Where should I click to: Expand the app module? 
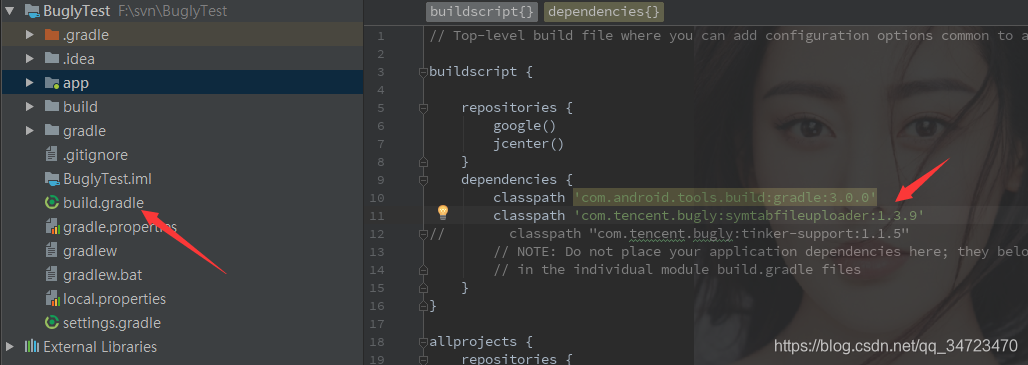[x=30, y=83]
